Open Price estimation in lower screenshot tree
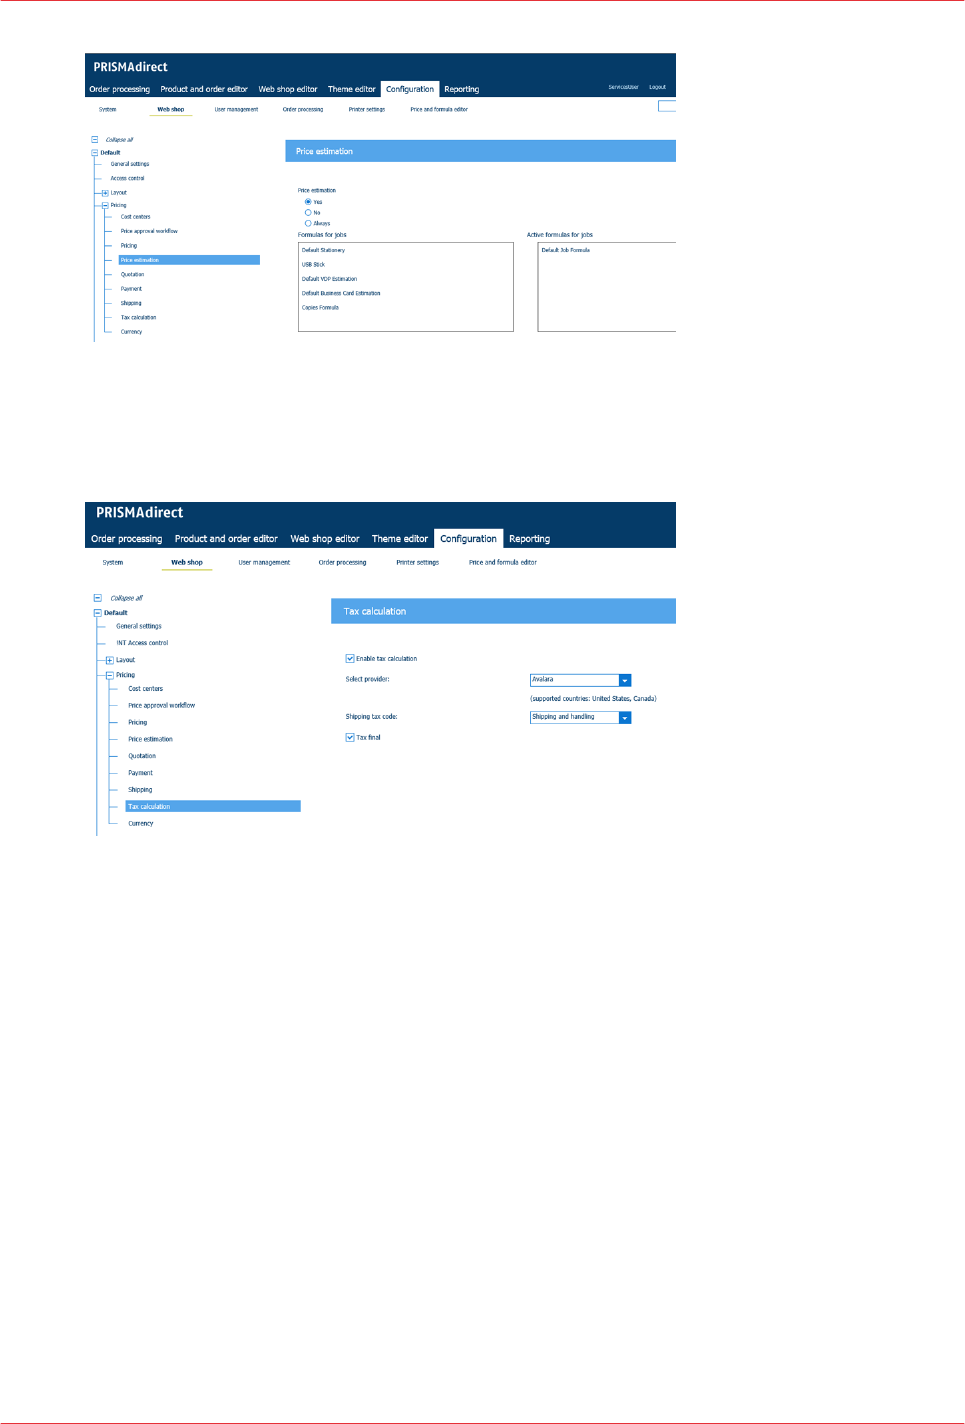The image size is (965, 1424). 150,739
